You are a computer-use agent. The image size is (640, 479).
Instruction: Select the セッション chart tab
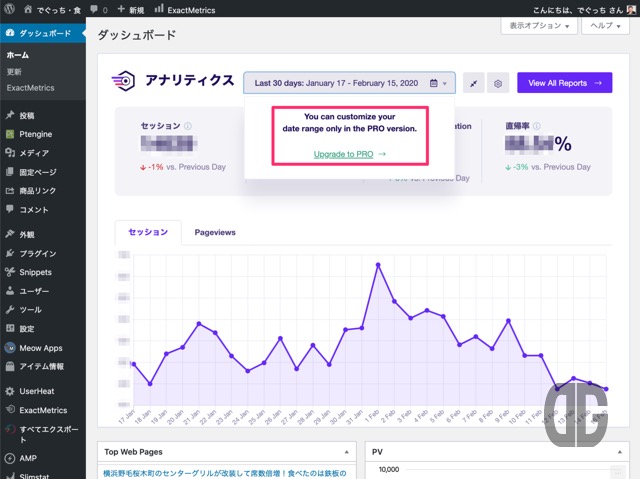point(148,232)
